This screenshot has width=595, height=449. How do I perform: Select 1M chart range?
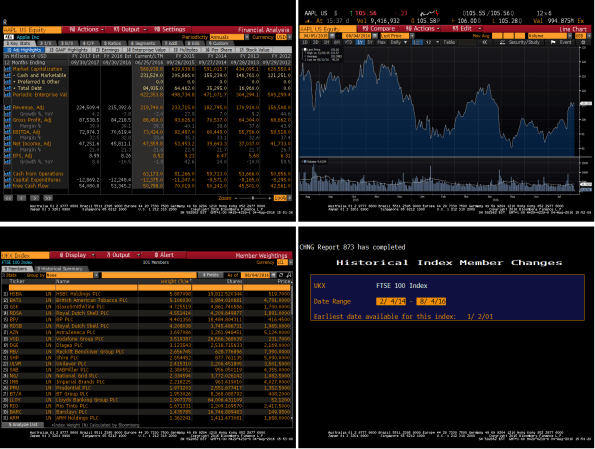tap(327, 42)
